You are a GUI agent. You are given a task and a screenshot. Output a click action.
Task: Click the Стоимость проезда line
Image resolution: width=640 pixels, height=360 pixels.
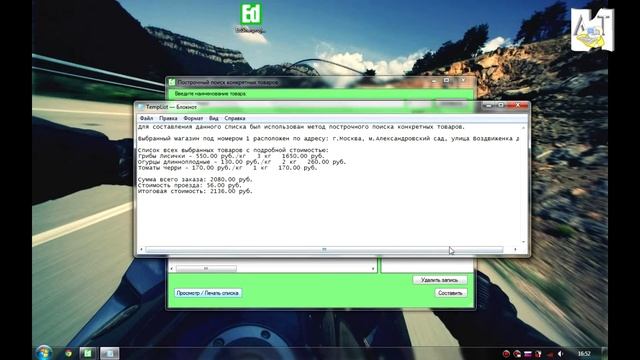(x=189, y=185)
